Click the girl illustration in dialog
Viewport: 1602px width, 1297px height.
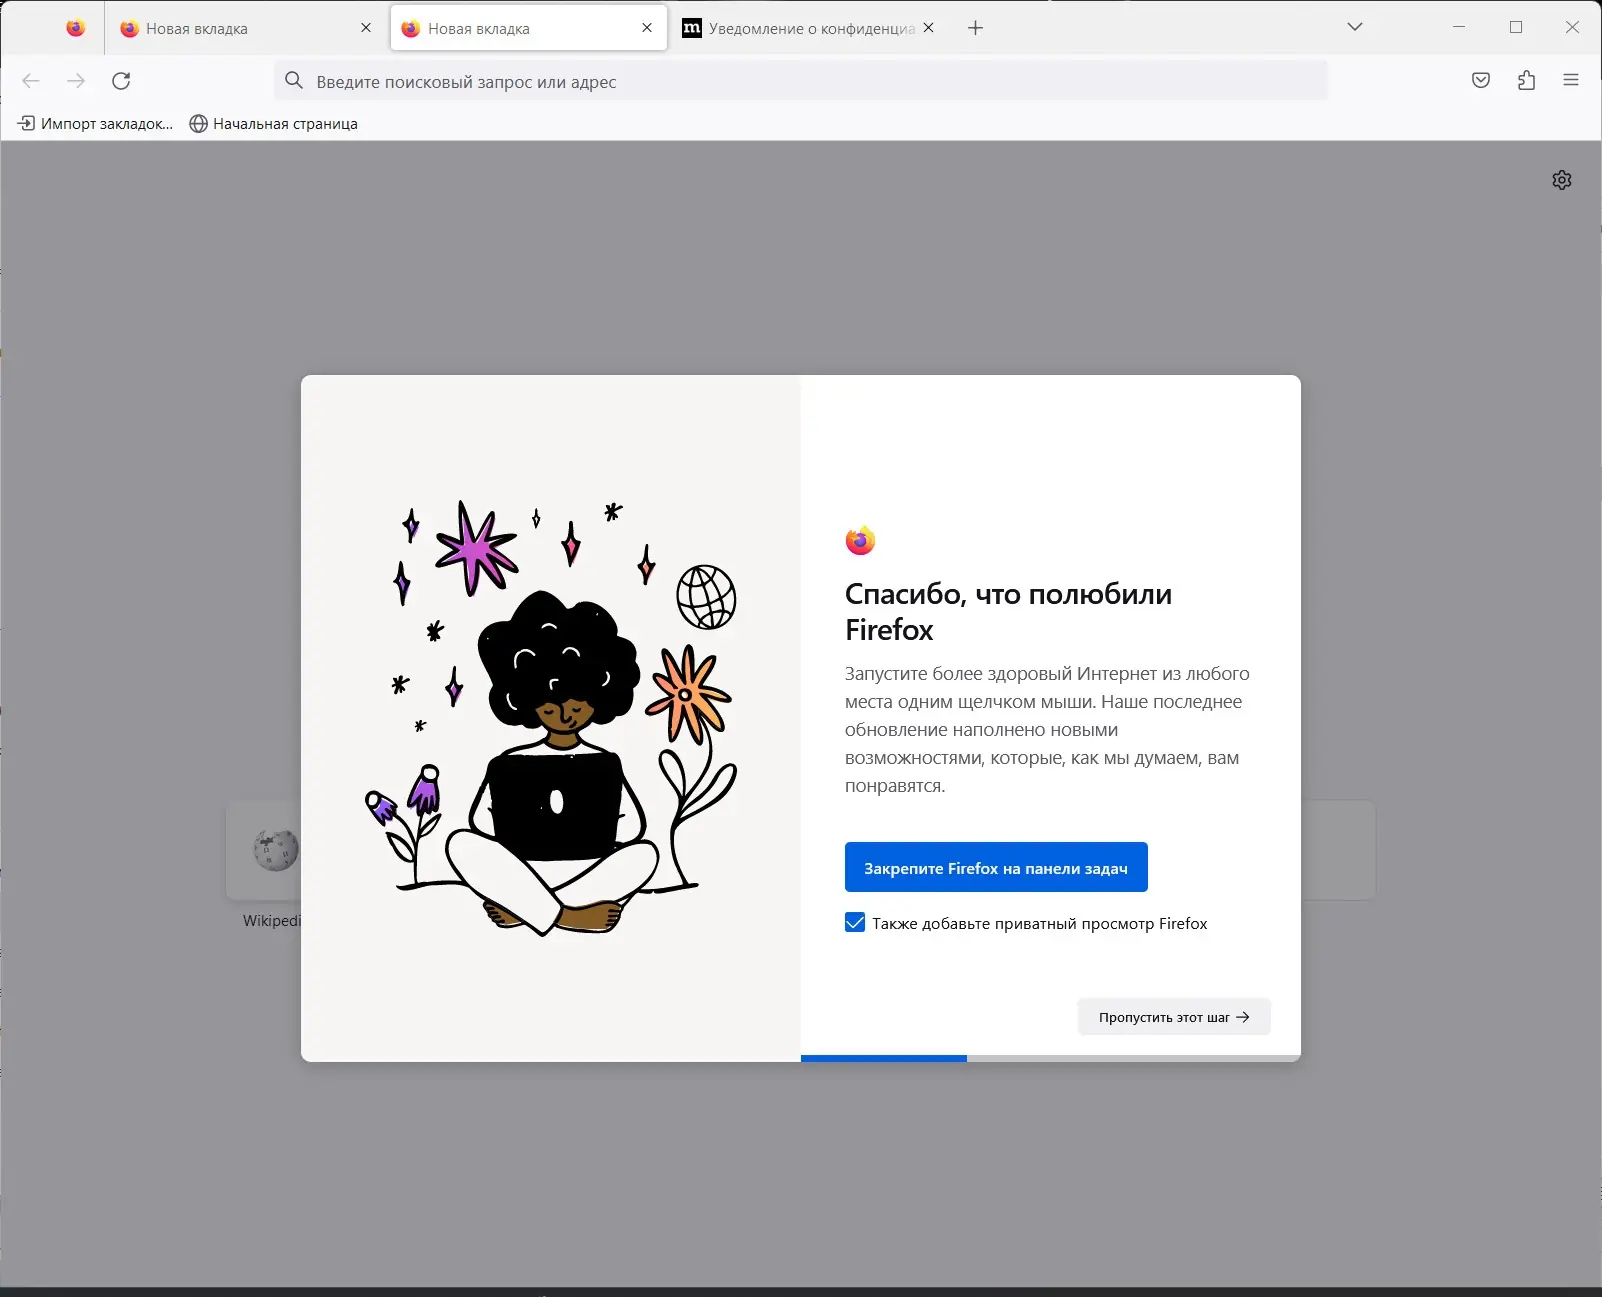pyautogui.click(x=551, y=718)
